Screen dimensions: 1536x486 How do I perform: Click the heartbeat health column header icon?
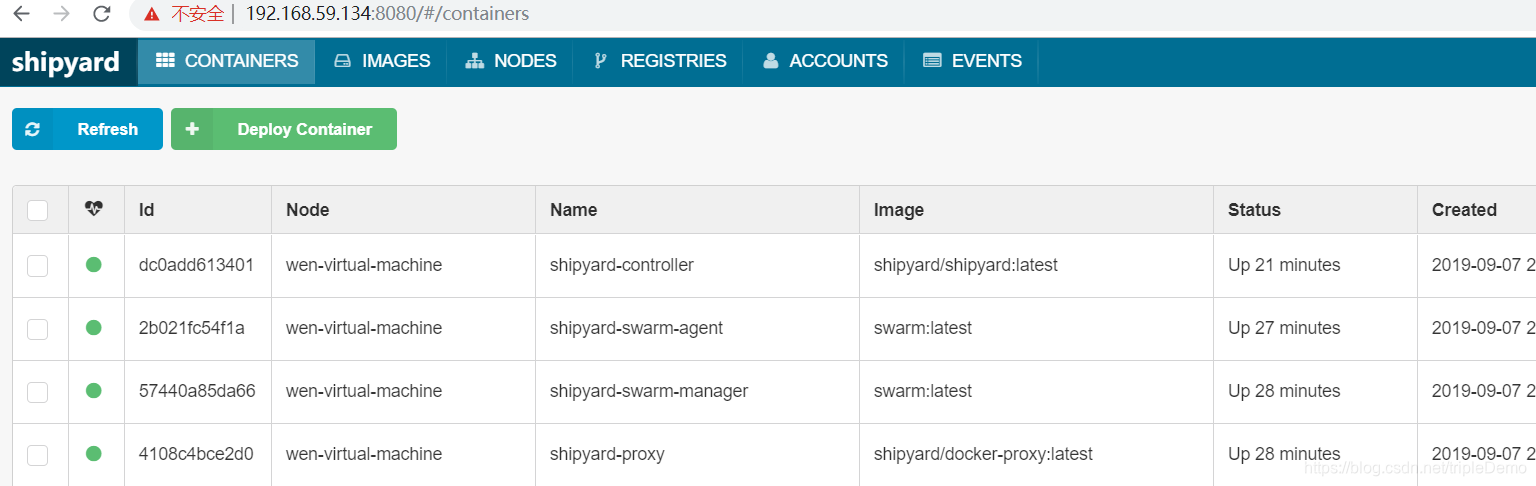(94, 209)
